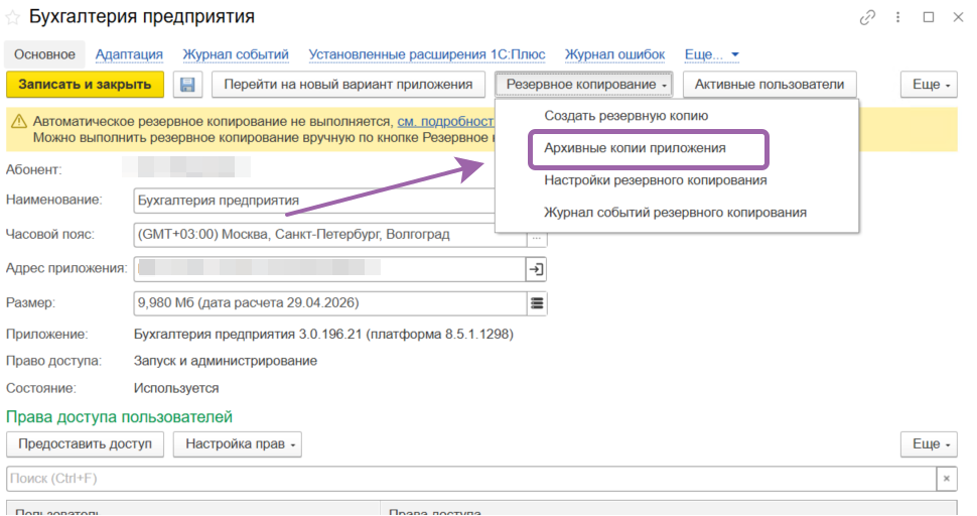
Task: Switch to the Основное tab
Action: tap(45, 55)
